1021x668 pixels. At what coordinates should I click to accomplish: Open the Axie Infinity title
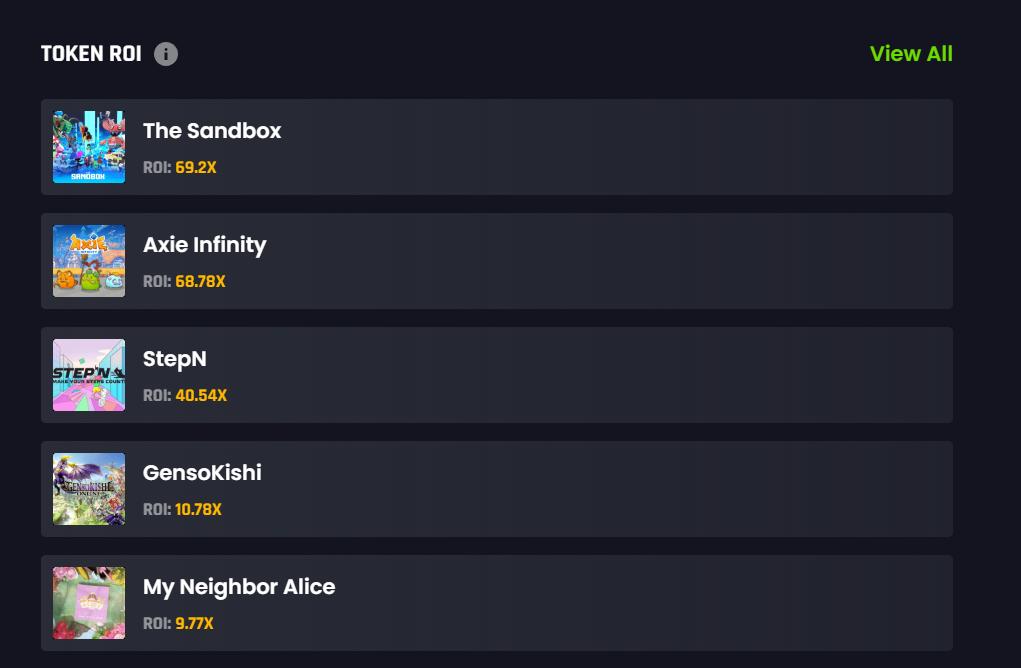(204, 245)
